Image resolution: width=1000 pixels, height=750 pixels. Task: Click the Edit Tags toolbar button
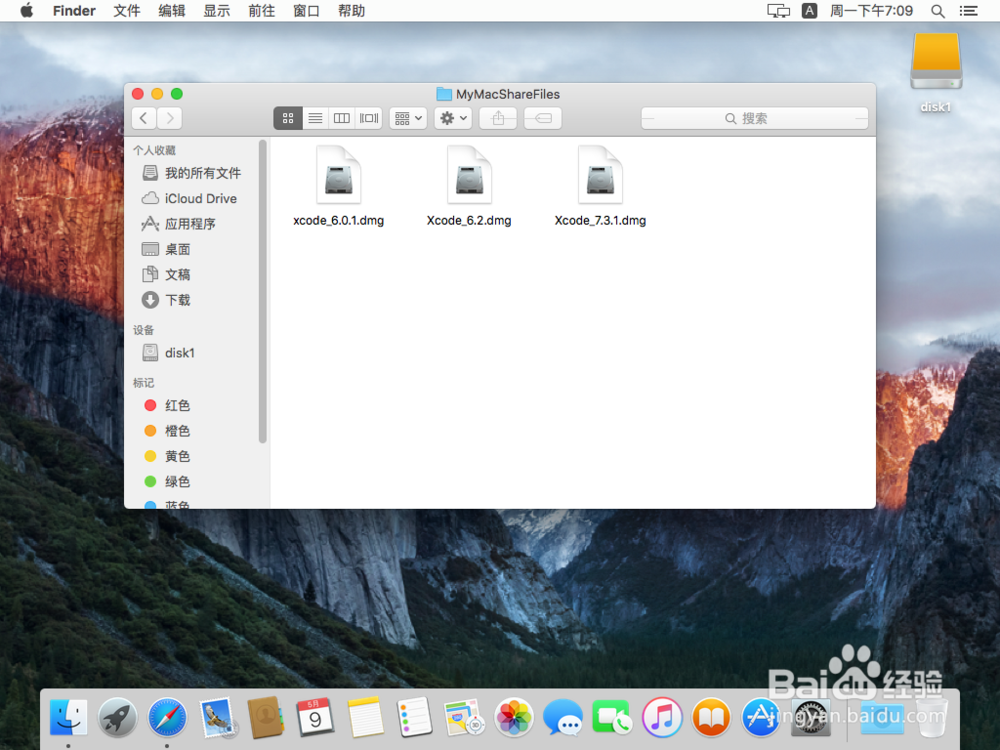click(543, 118)
